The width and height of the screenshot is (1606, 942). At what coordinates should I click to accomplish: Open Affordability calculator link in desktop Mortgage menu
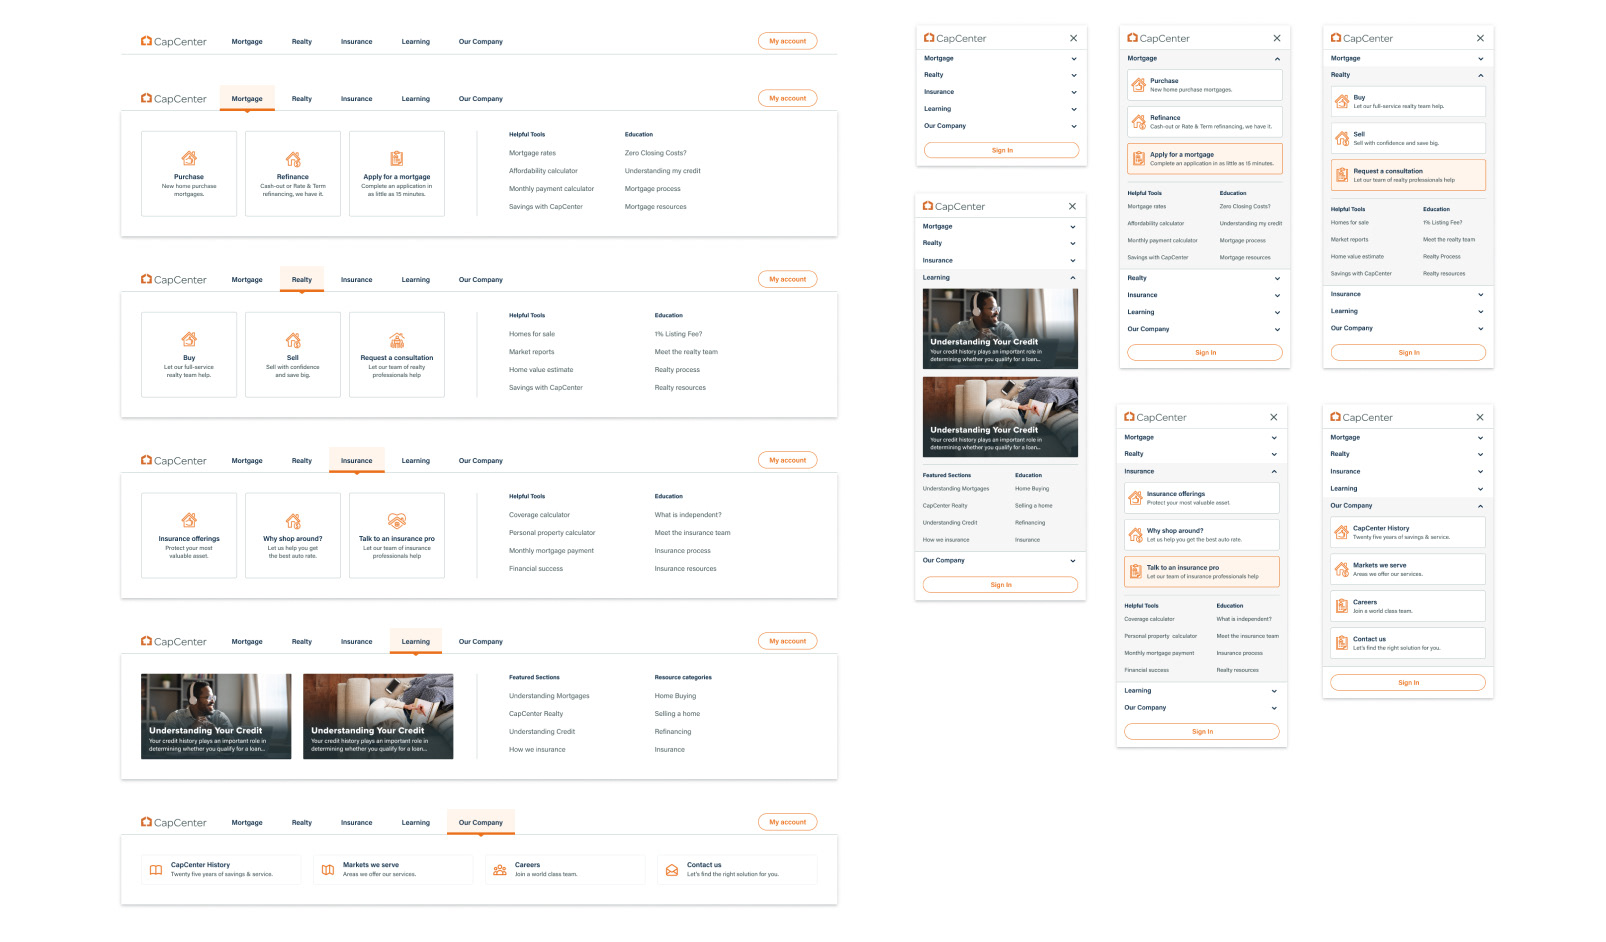click(x=543, y=171)
